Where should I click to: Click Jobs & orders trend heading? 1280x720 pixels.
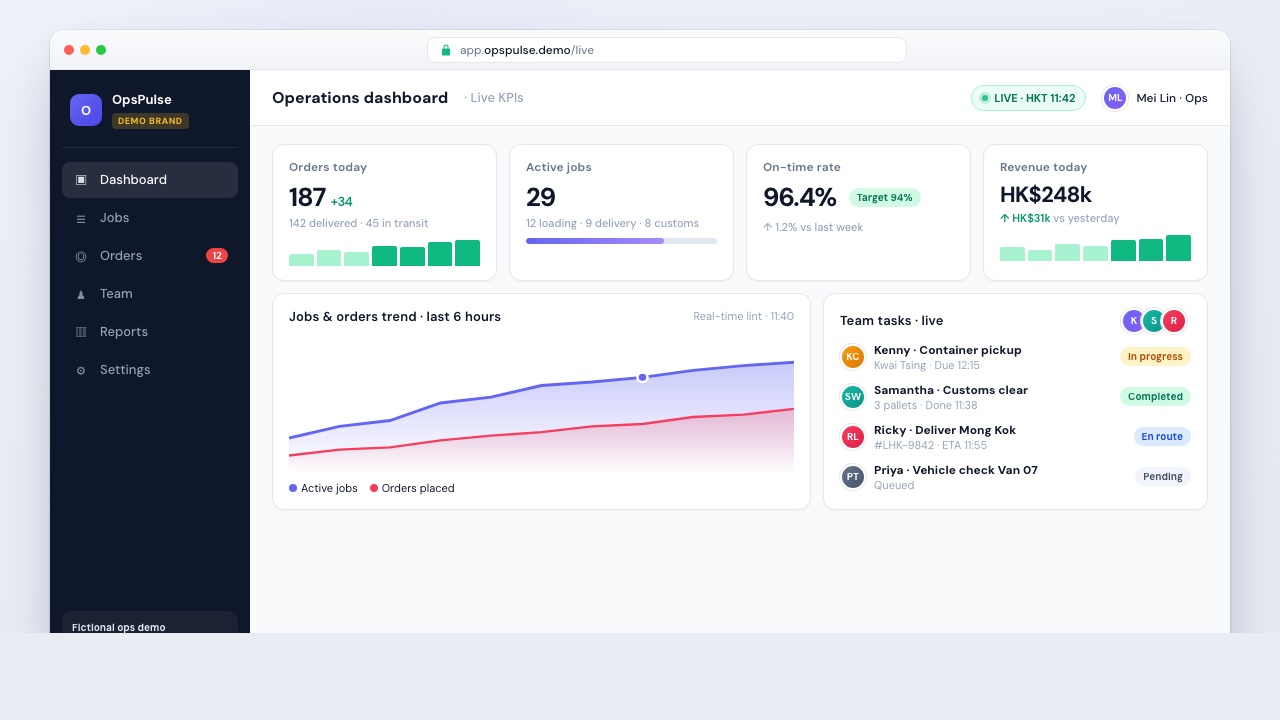pos(395,316)
